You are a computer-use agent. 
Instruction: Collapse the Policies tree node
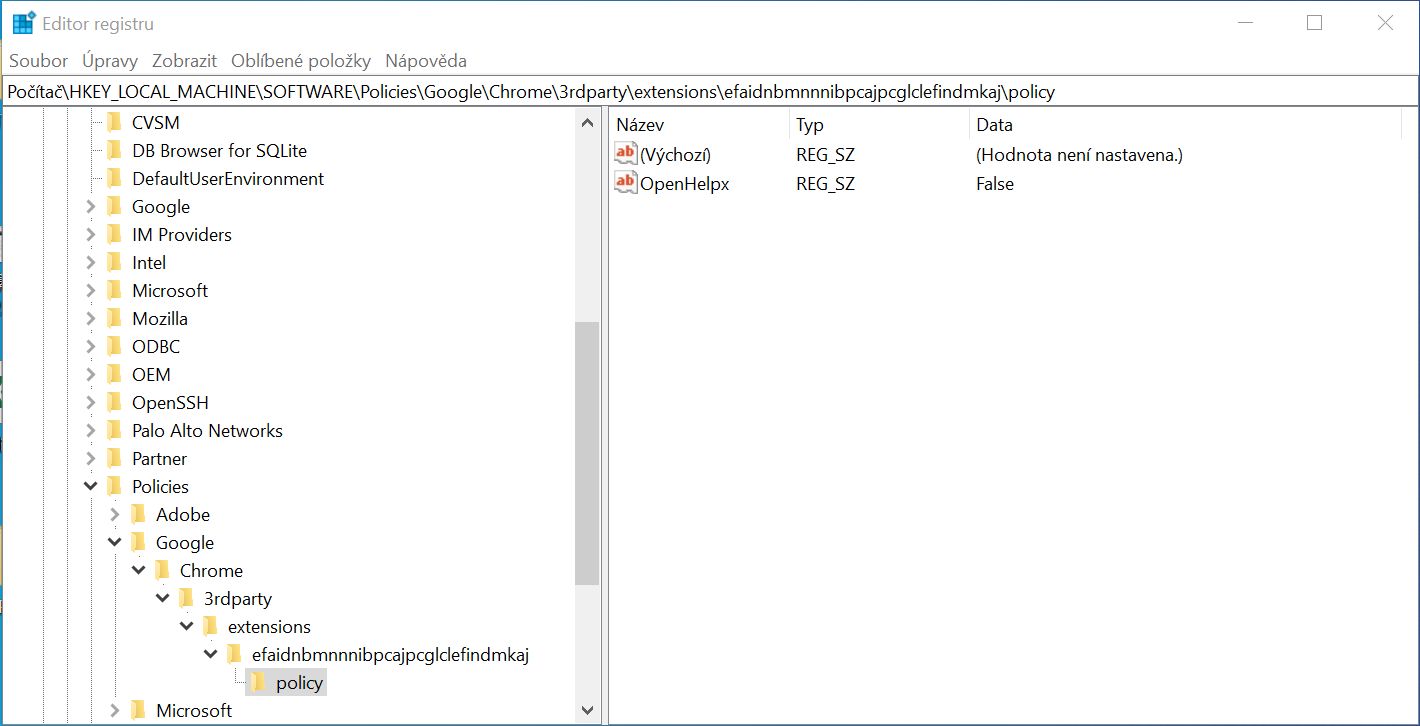pos(89,486)
